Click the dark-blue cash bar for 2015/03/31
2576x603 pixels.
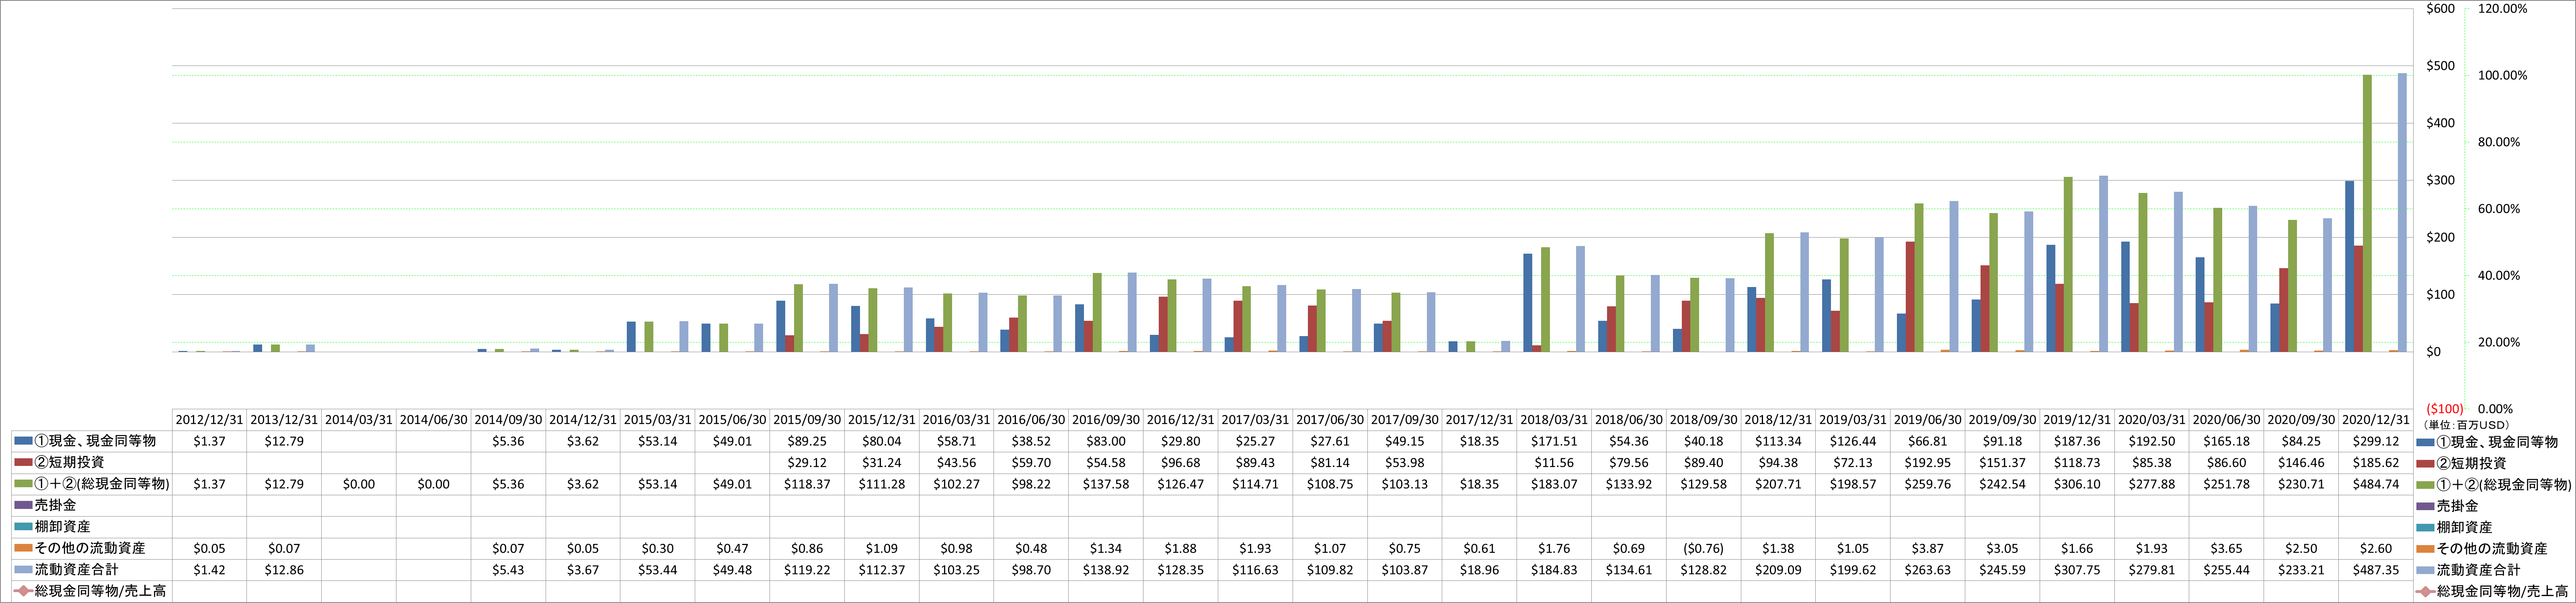[x=631, y=337]
